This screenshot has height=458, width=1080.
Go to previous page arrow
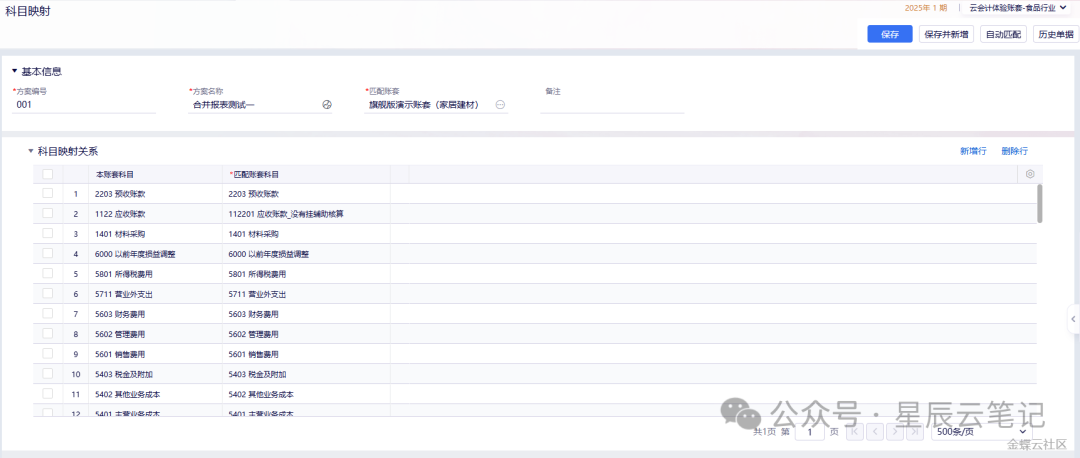[875, 432]
